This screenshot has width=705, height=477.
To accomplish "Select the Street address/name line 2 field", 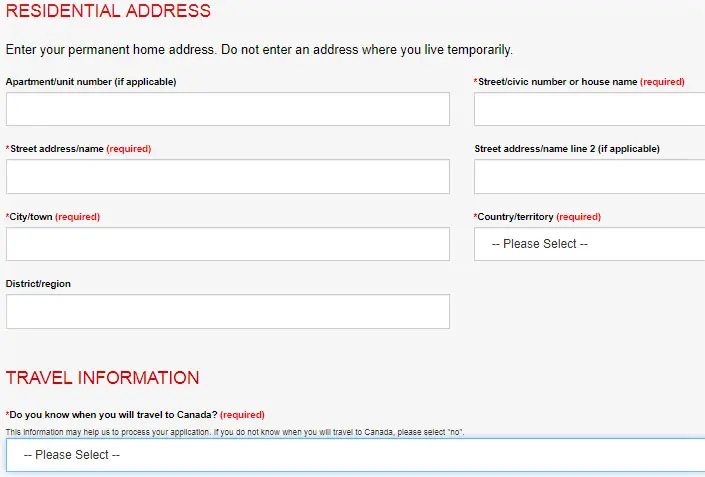I will tap(589, 176).
